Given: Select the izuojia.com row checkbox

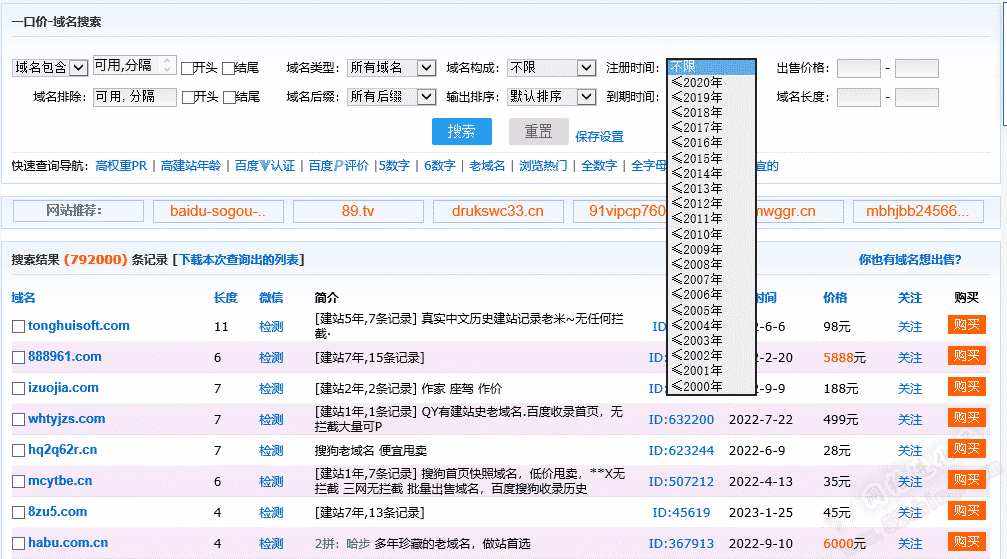Looking at the screenshot, I should pyautogui.click(x=19, y=389).
